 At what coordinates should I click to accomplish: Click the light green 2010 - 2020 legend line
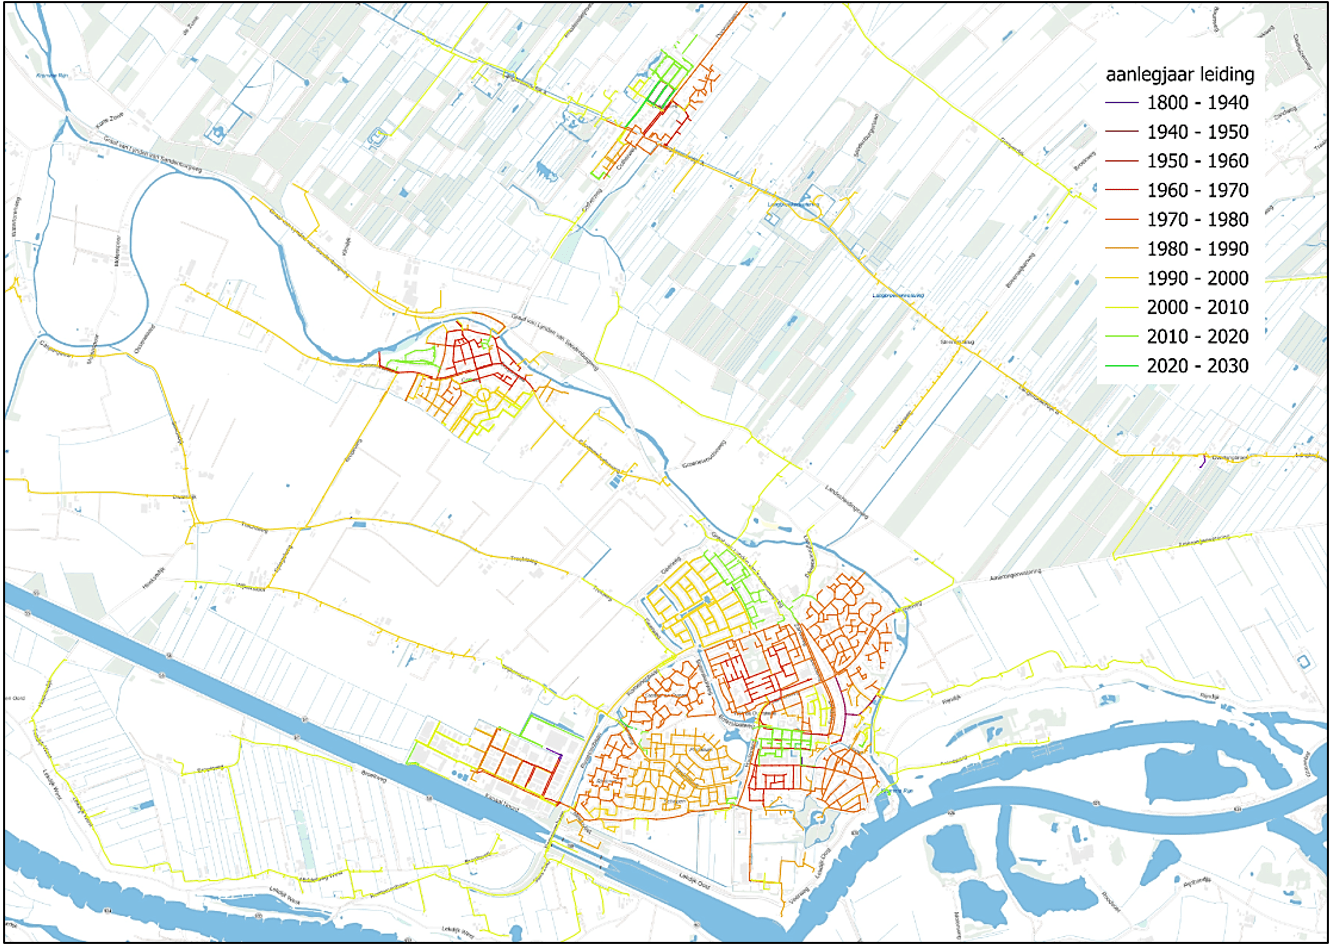1122,337
